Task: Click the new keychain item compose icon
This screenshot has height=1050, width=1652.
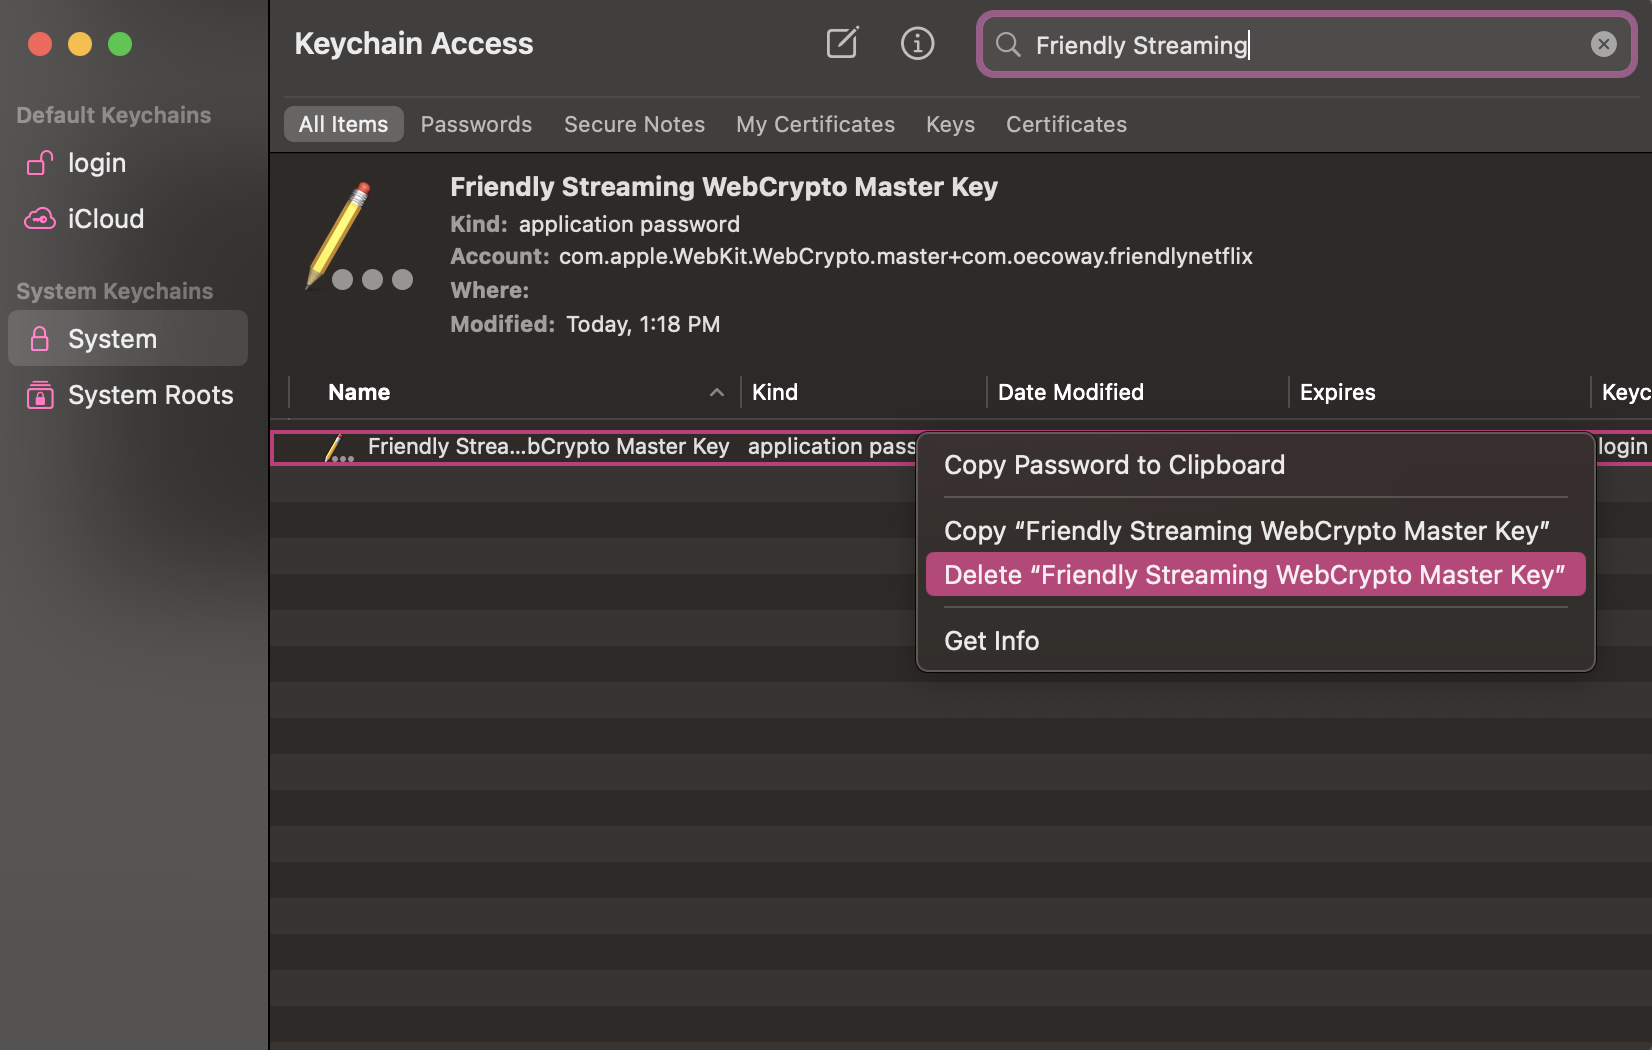Action: pos(842,43)
